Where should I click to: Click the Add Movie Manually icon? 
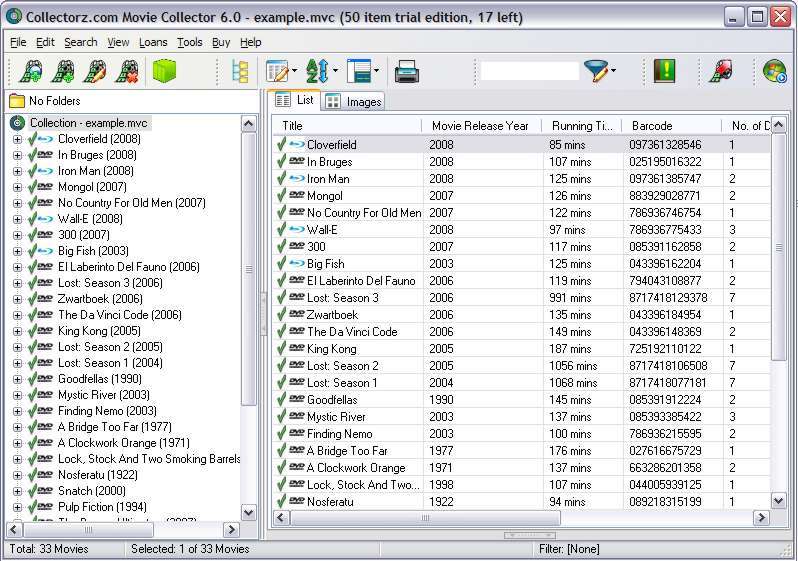pyautogui.click(x=64, y=71)
